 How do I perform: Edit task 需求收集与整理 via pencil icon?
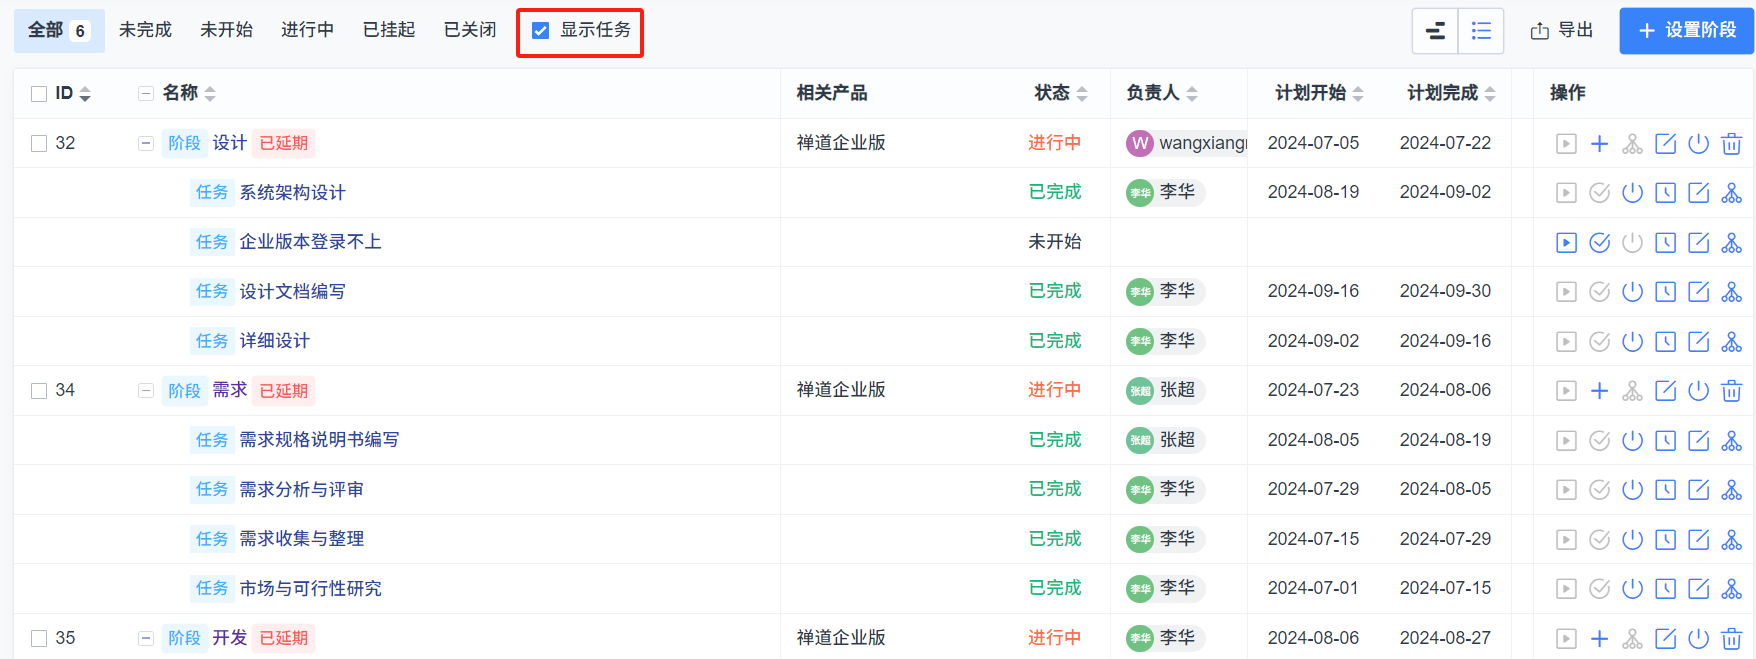1699,540
